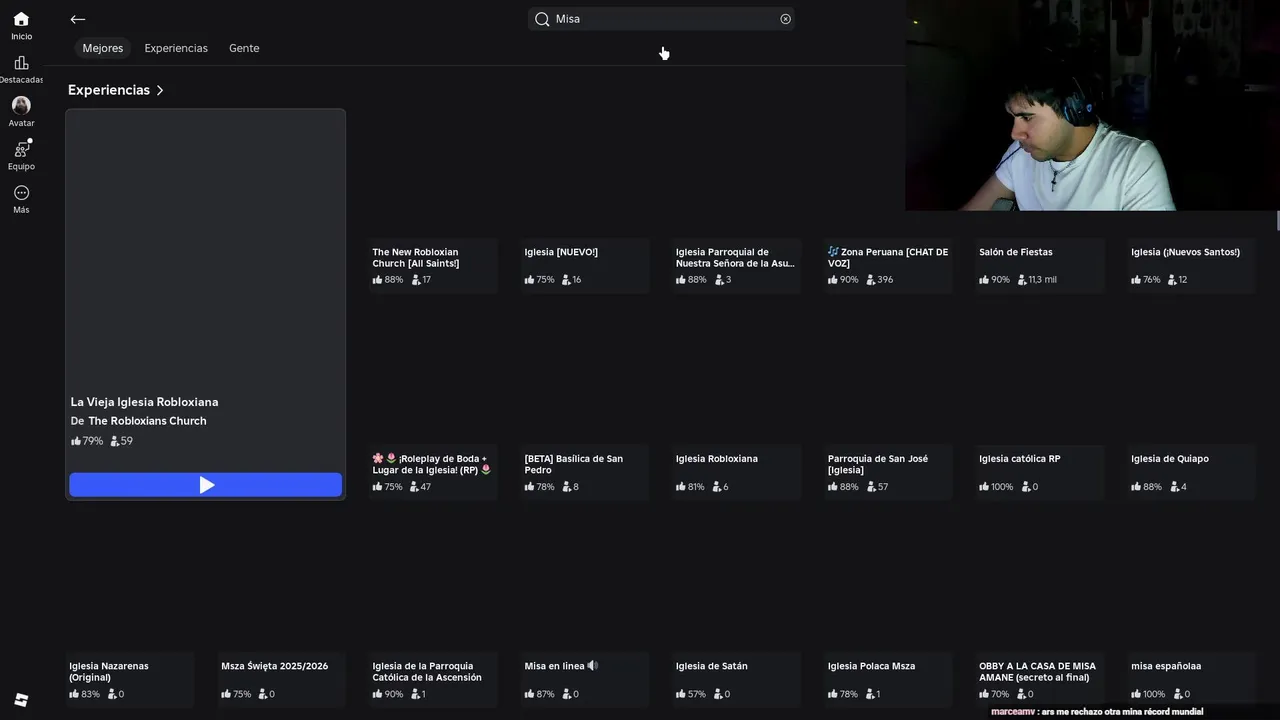Click 11,3 mil players on Salón de Fiestas
Image resolution: width=1280 pixels, height=720 pixels.
(1037, 280)
